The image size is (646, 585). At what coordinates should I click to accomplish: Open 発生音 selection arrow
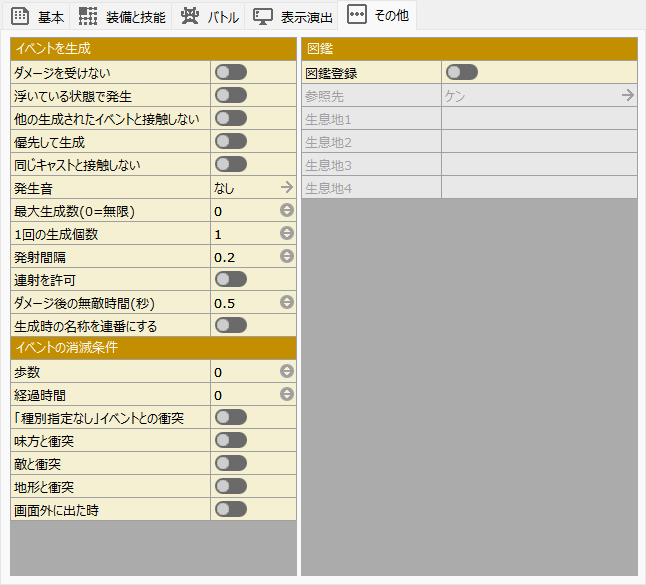[x=287, y=187]
